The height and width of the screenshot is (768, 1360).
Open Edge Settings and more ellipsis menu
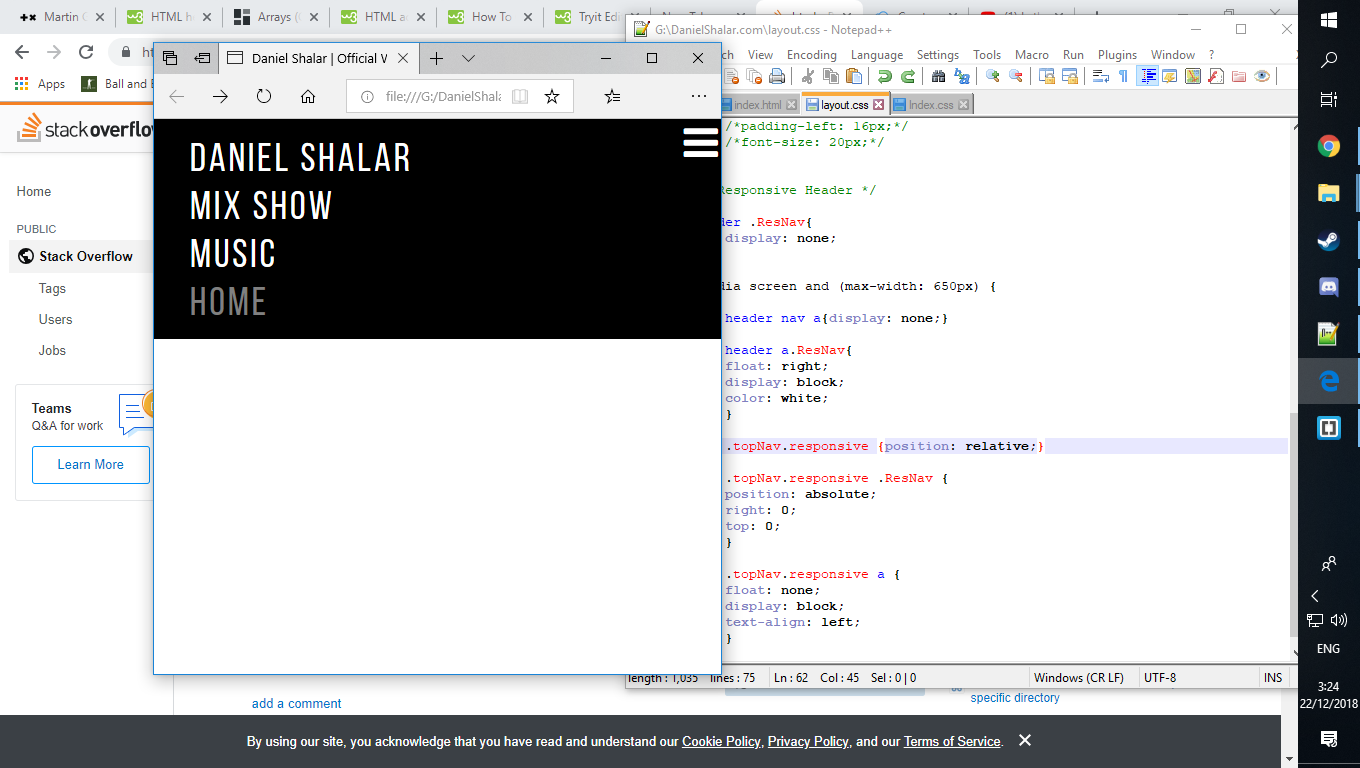pyautogui.click(x=698, y=96)
